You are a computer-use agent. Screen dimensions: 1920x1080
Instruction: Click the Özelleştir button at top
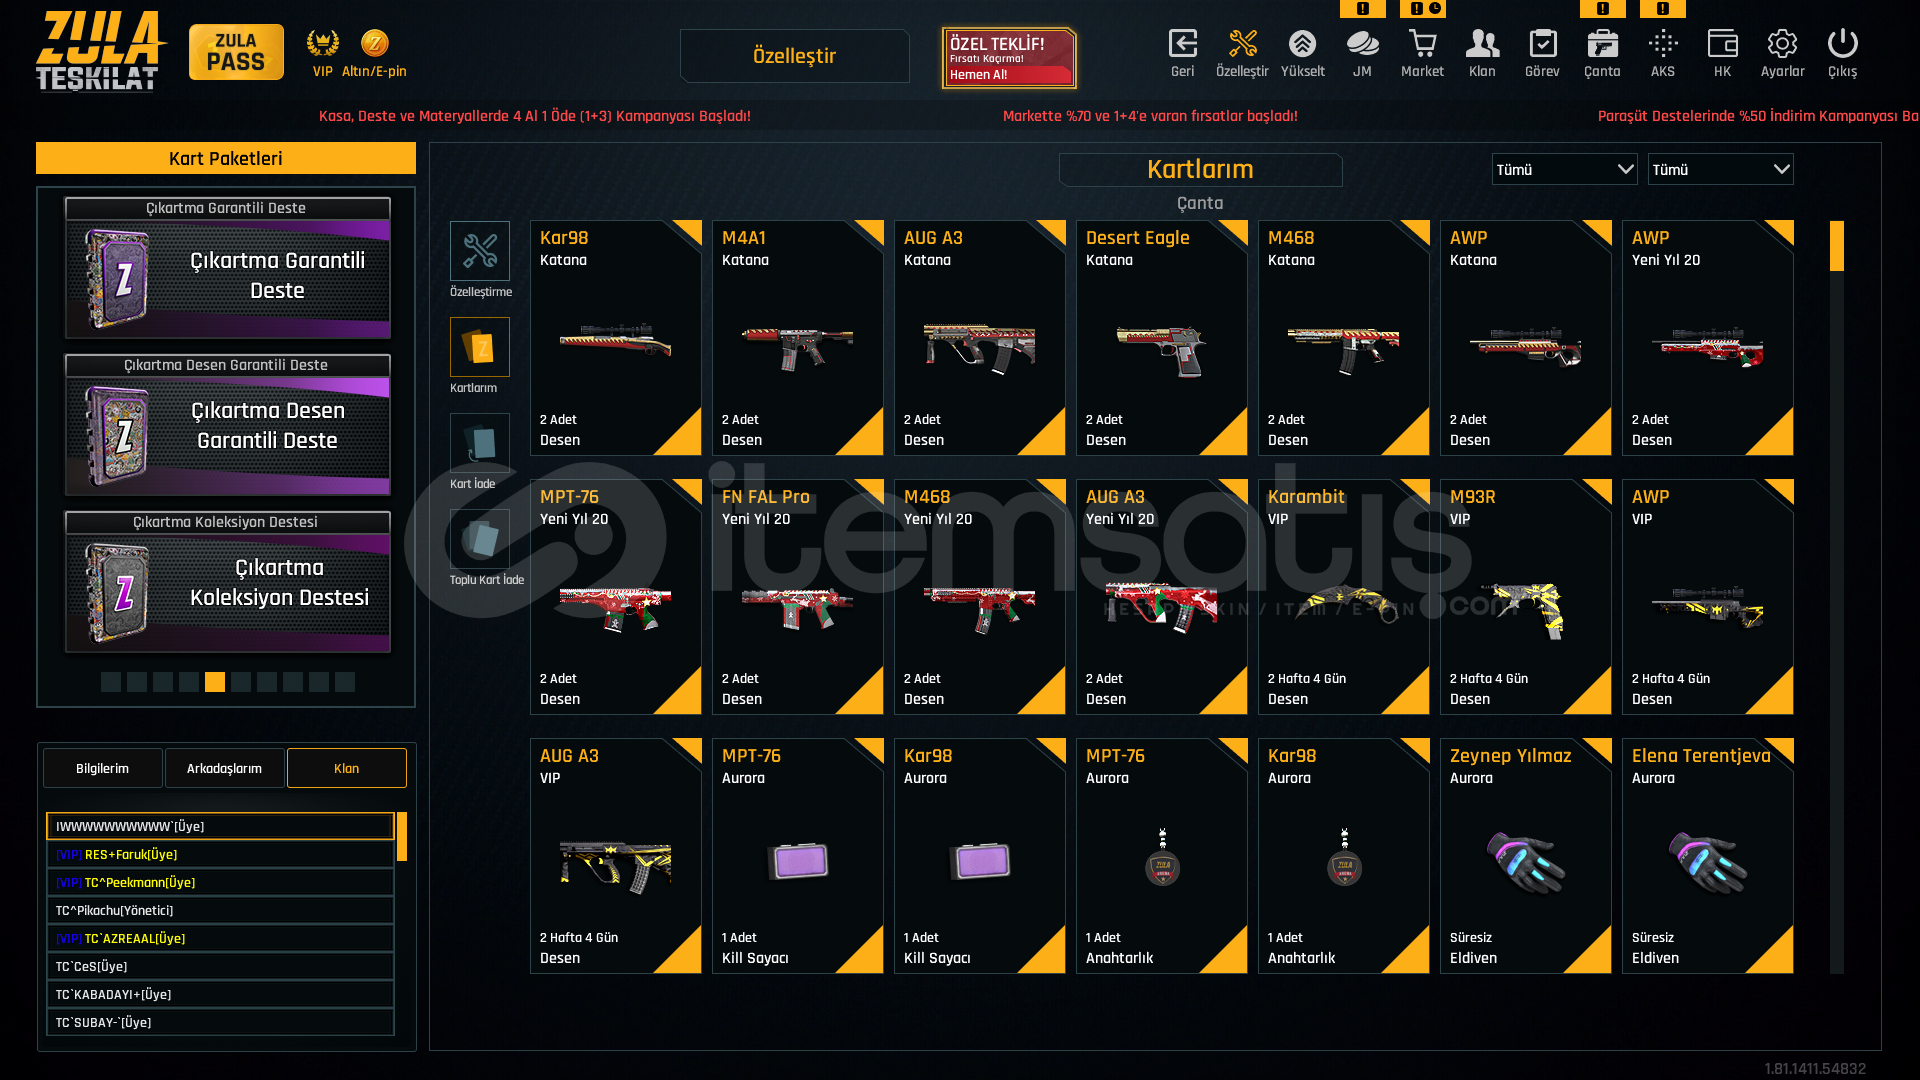point(794,56)
